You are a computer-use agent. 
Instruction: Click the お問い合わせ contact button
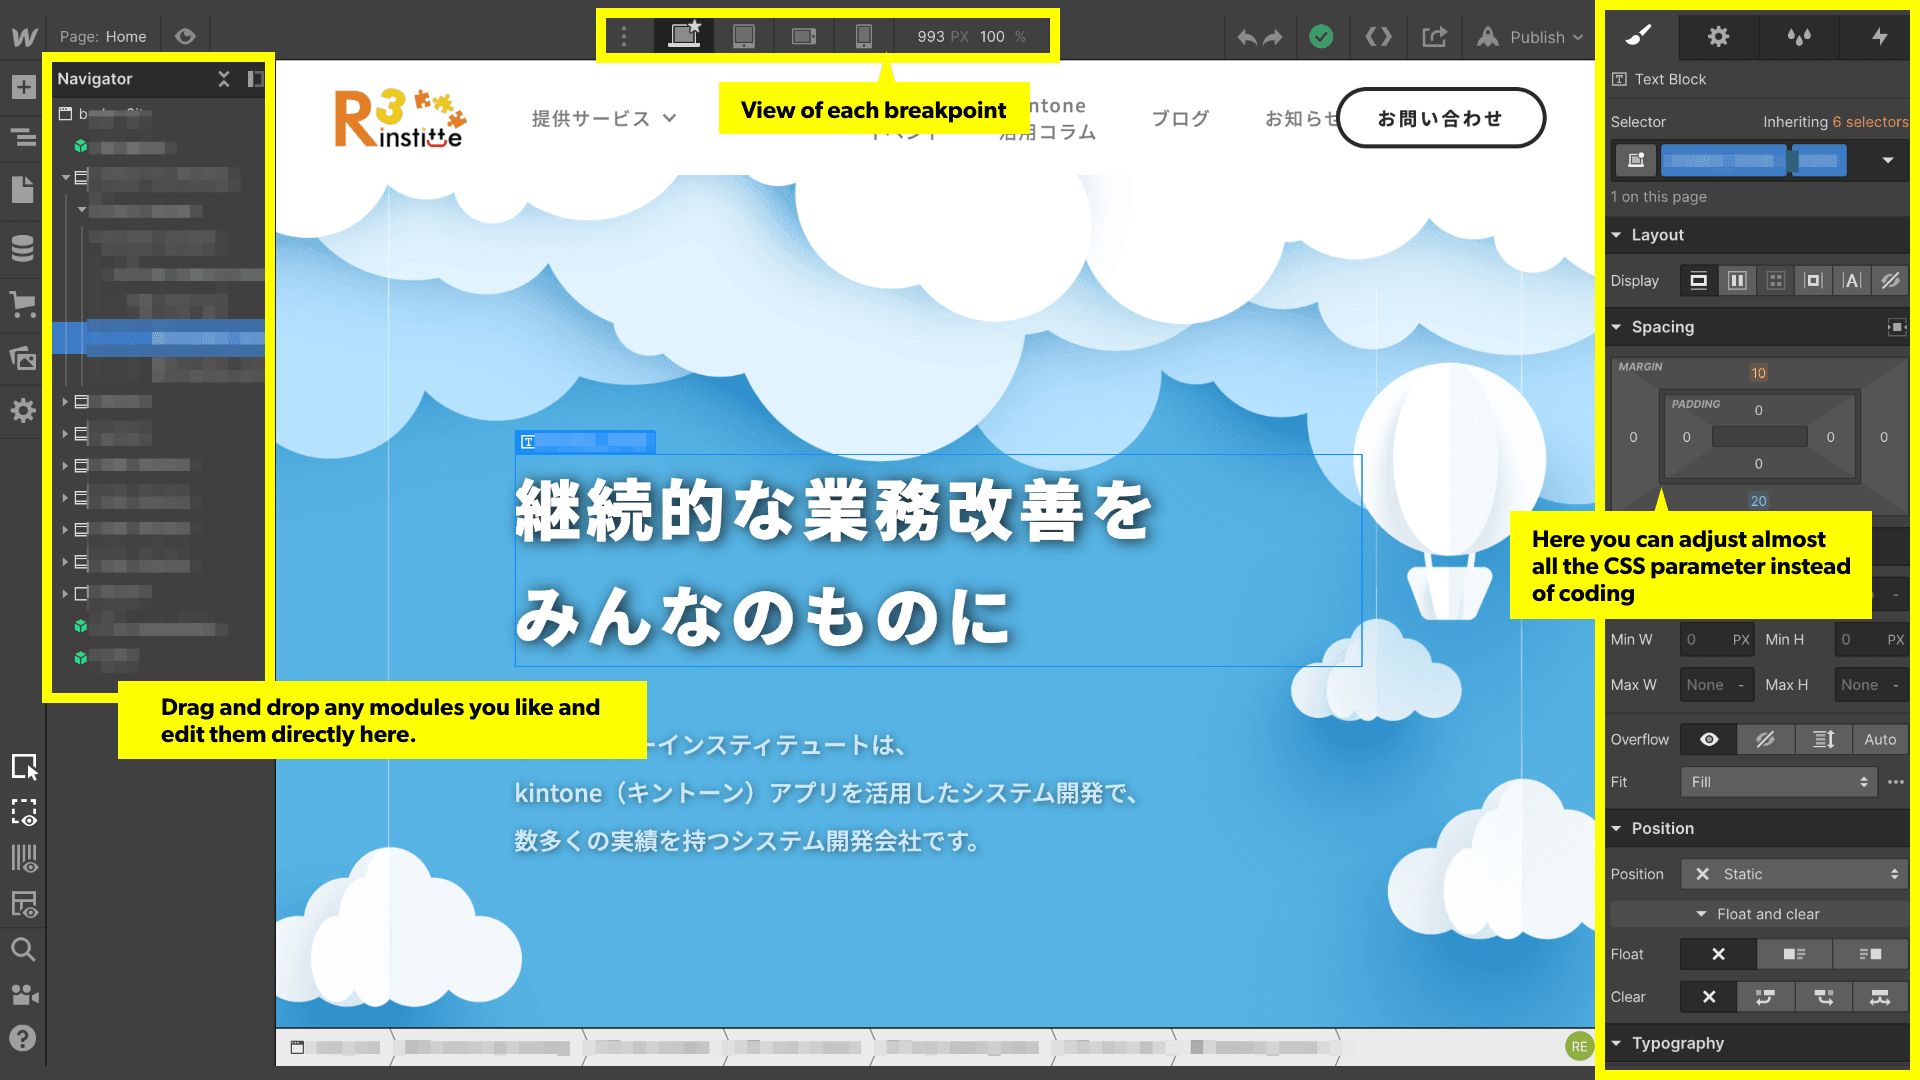pos(1440,118)
